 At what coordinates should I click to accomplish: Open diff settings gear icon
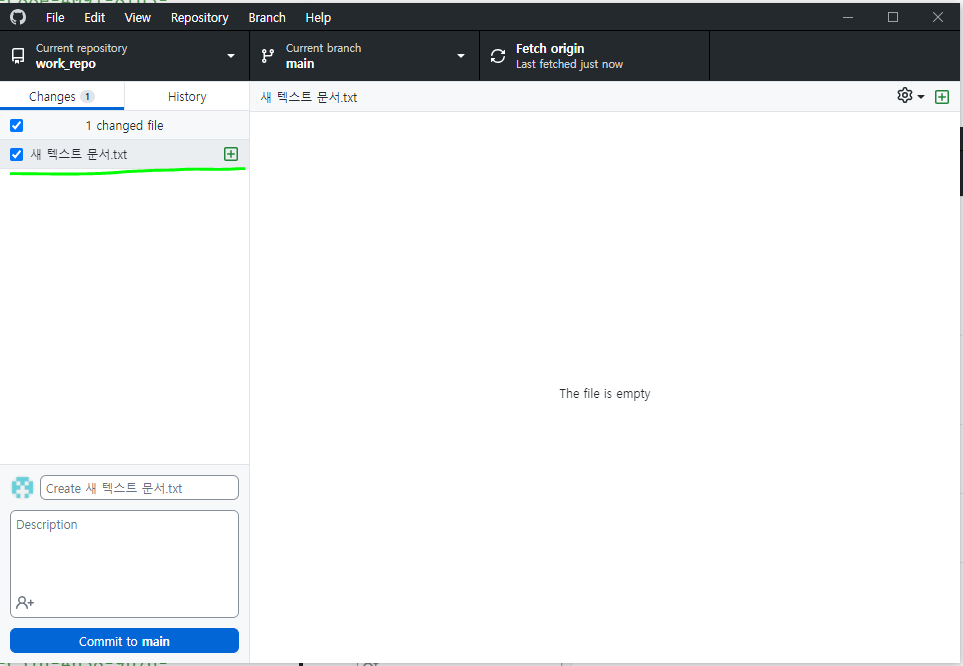(905, 95)
